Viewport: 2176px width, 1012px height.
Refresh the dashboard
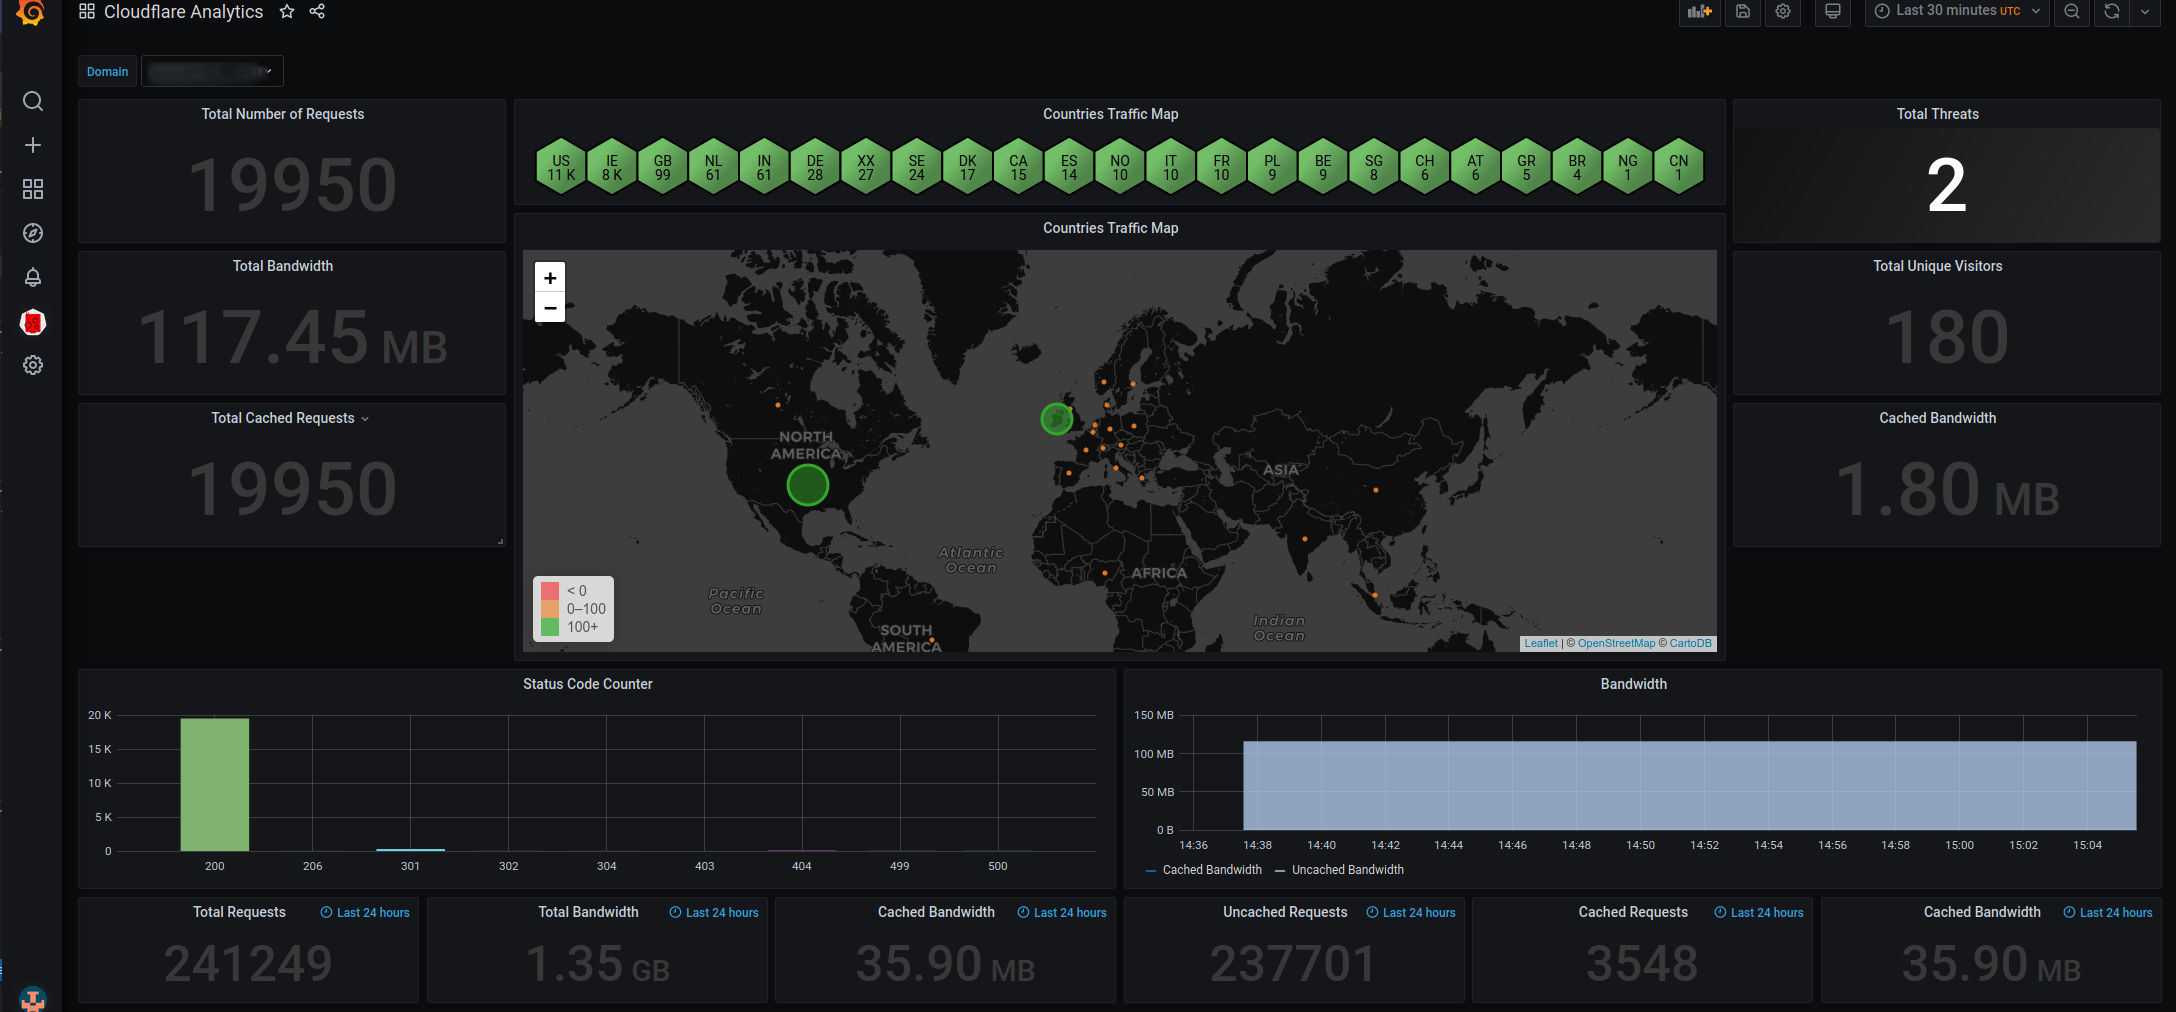2112,11
